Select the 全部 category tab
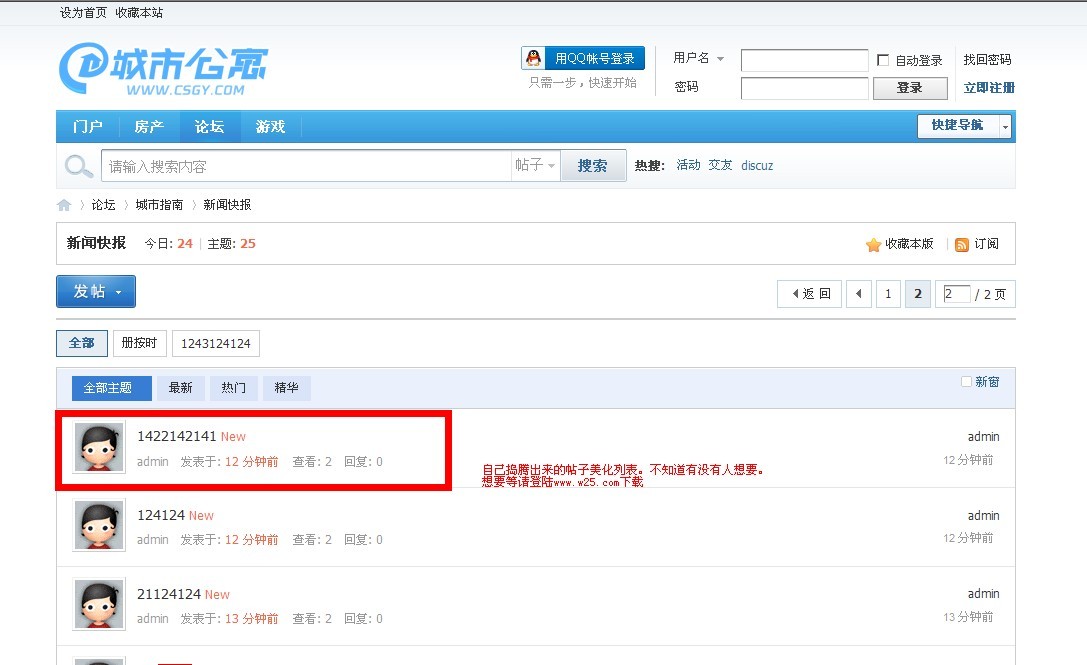 82,343
